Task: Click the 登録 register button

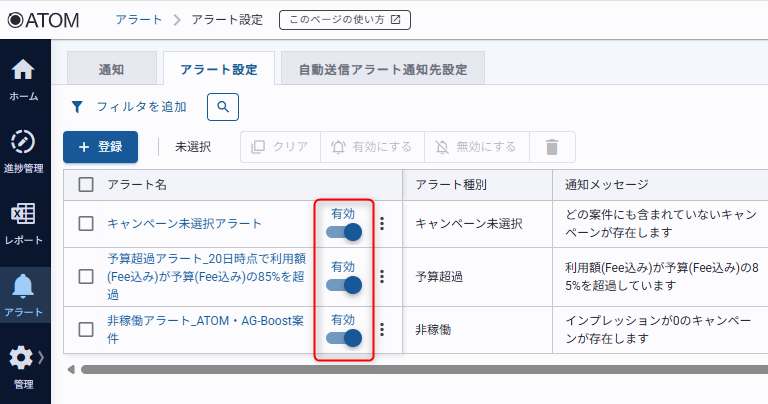Action: tap(100, 147)
